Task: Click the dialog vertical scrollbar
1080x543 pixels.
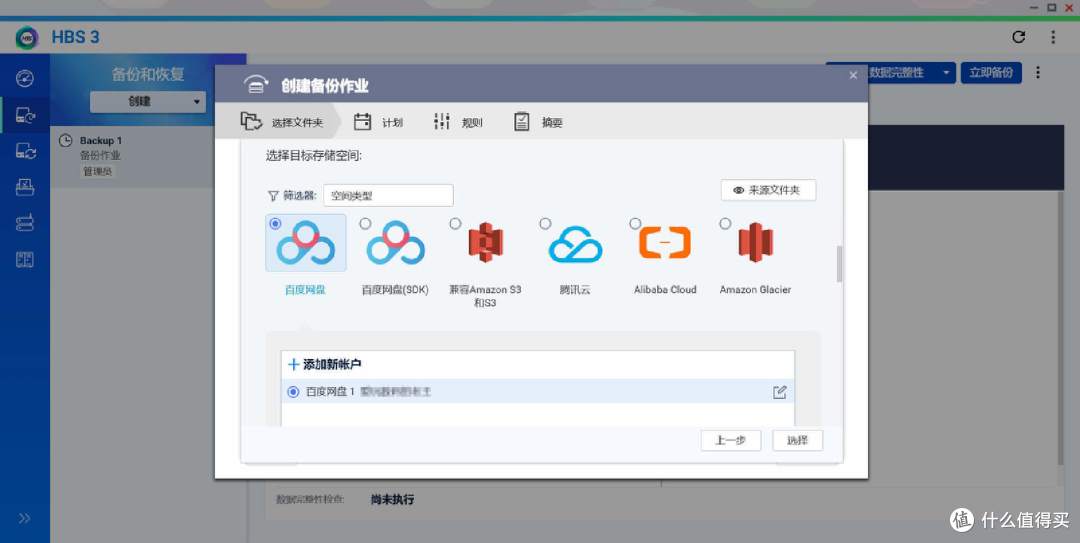Action: tap(839, 264)
